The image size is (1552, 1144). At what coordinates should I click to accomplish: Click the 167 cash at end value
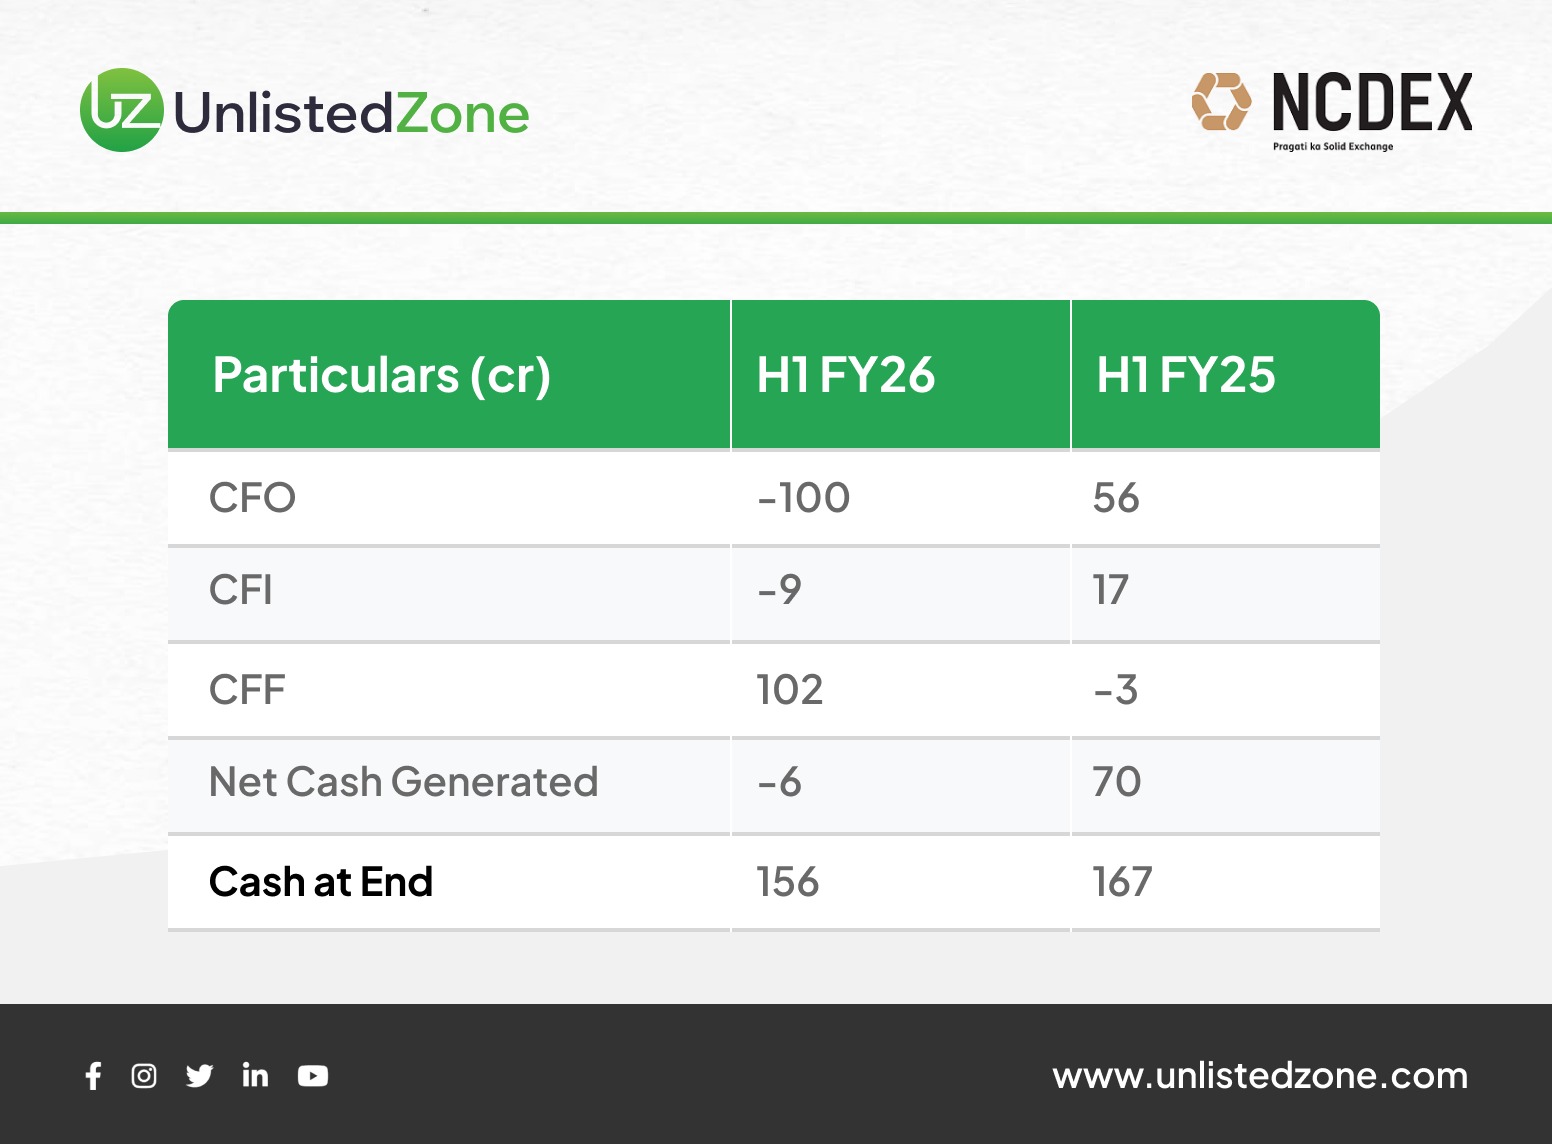(x=1122, y=882)
